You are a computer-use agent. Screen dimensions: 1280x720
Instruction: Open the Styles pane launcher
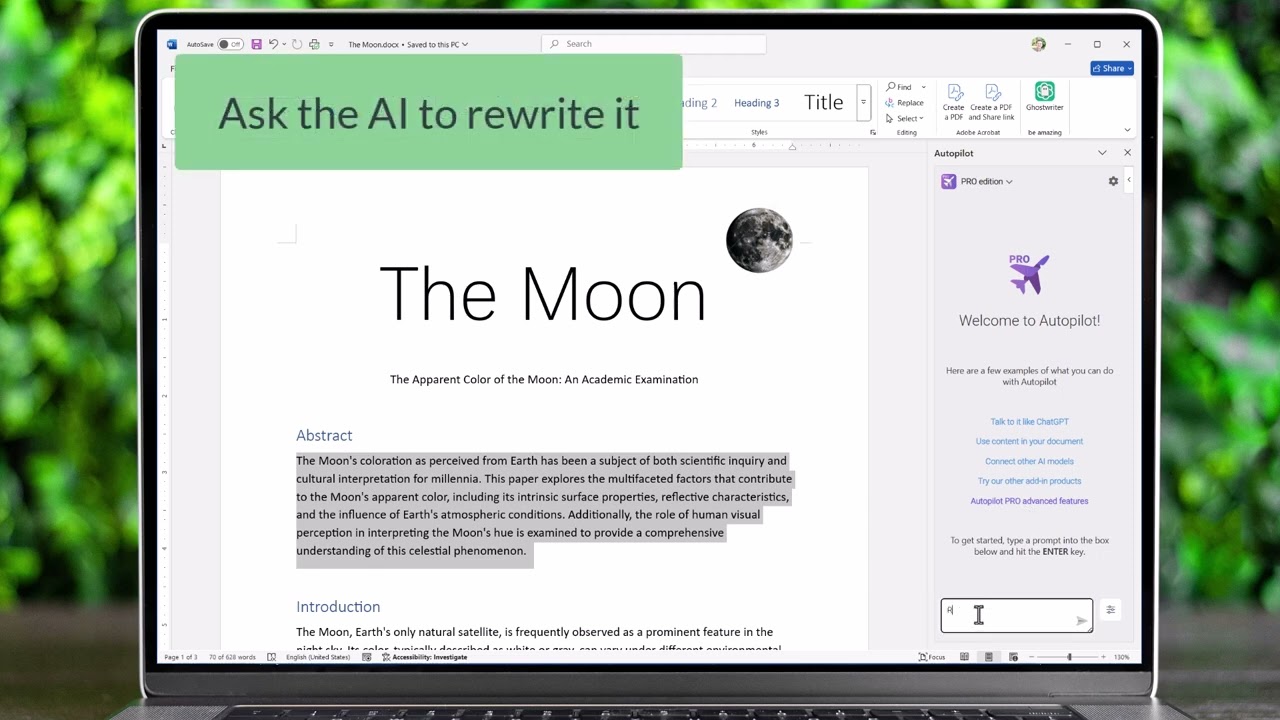tap(873, 132)
